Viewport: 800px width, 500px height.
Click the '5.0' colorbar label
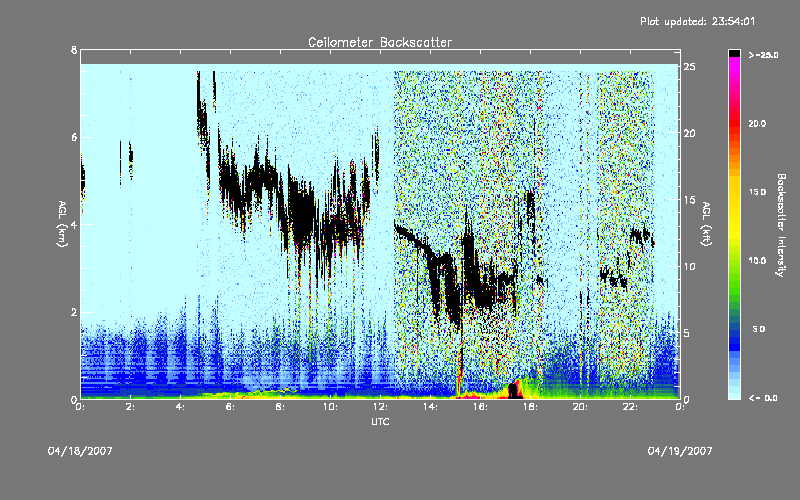click(x=759, y=329)
